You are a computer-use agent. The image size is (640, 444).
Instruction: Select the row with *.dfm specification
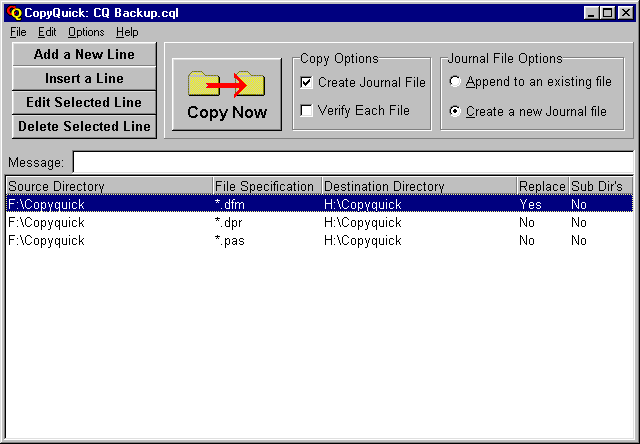(320, 204)
